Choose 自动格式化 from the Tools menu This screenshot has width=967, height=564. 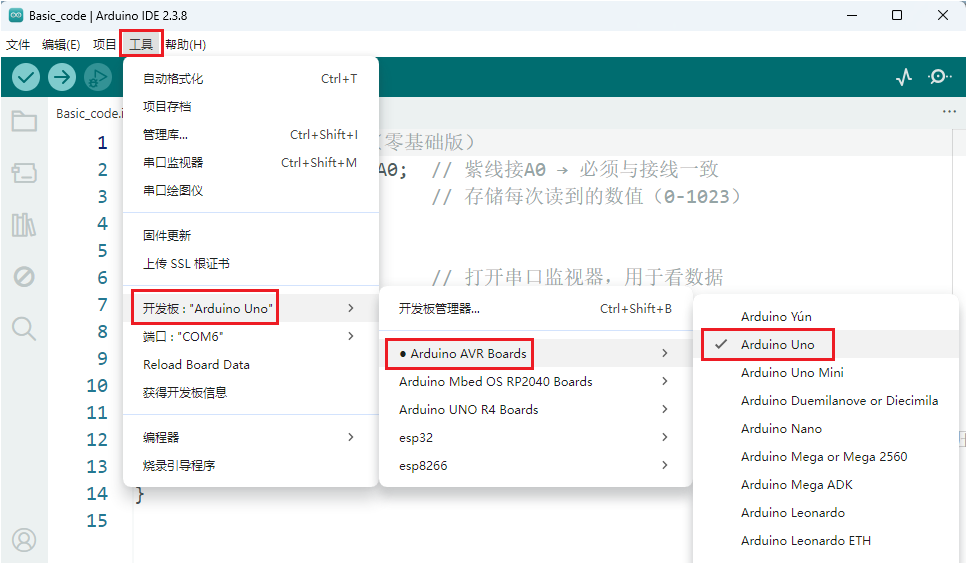click(250, 79)
